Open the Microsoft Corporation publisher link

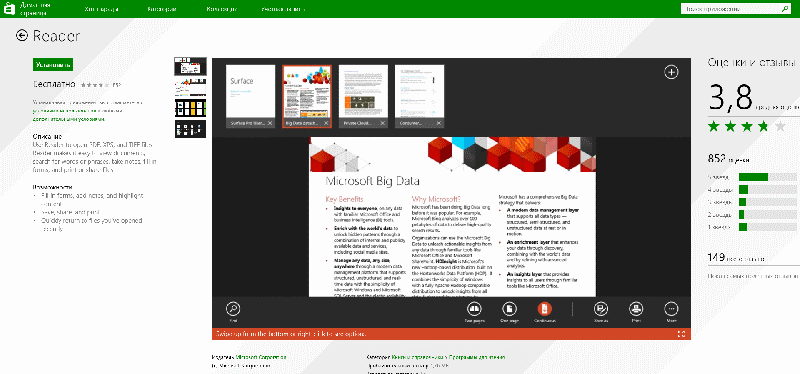tap(261, 358)
